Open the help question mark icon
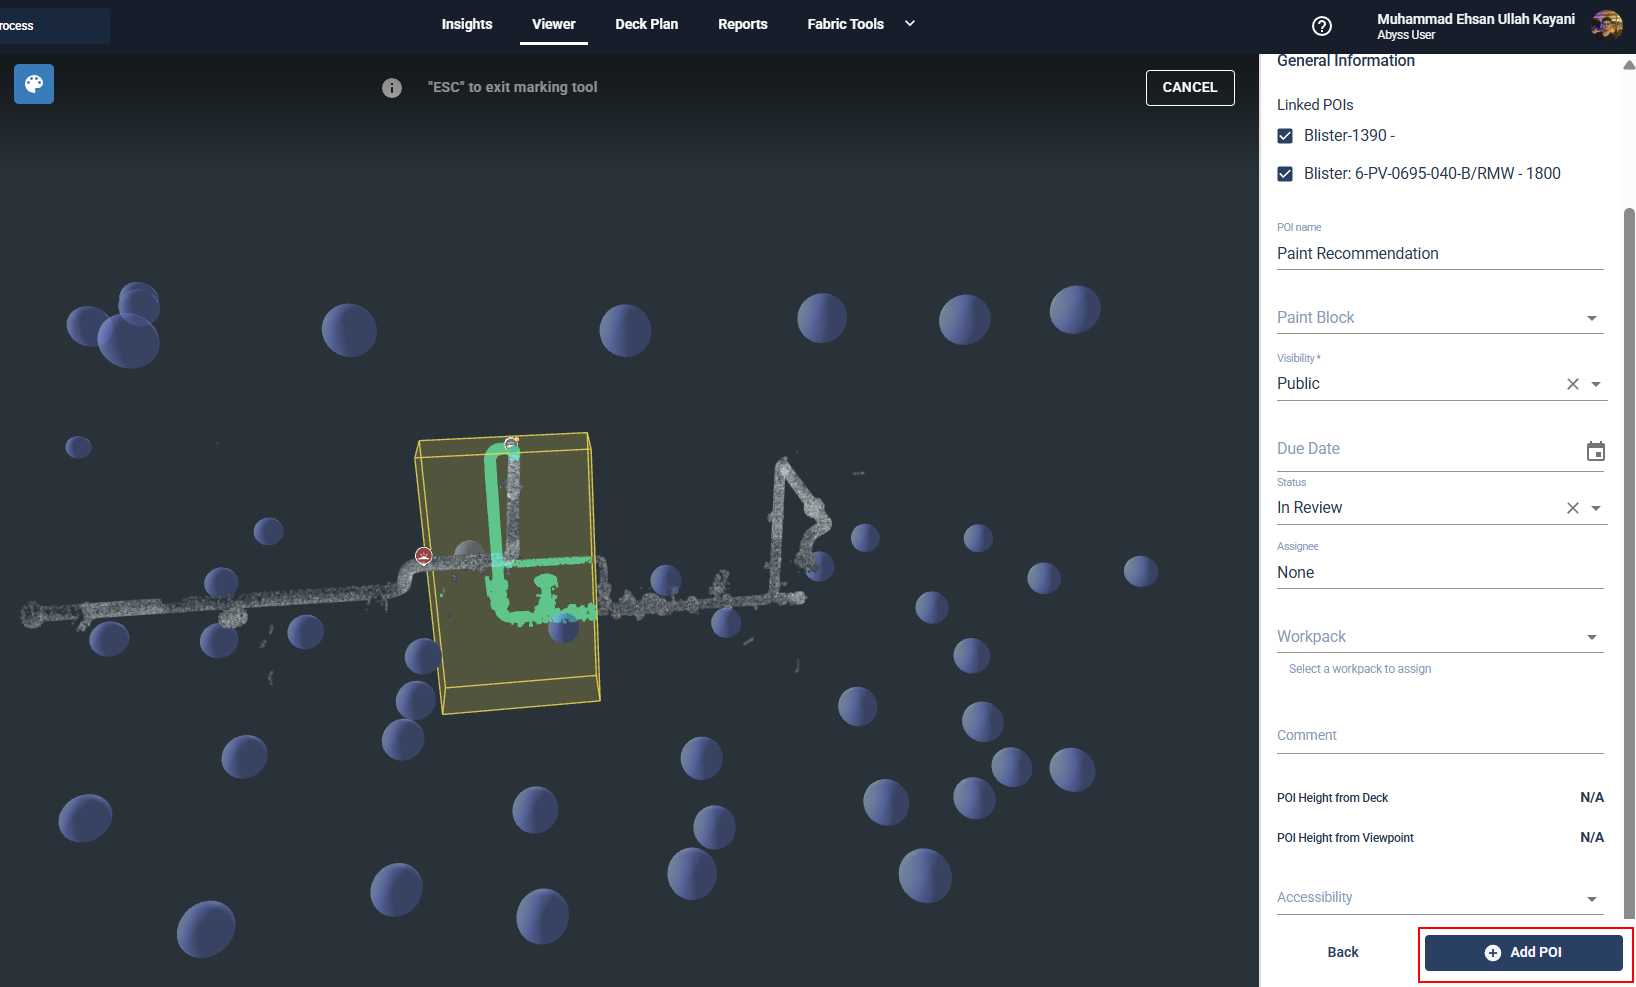The height and width of the screenshot is (987, 1636). tap(1322, 26)
